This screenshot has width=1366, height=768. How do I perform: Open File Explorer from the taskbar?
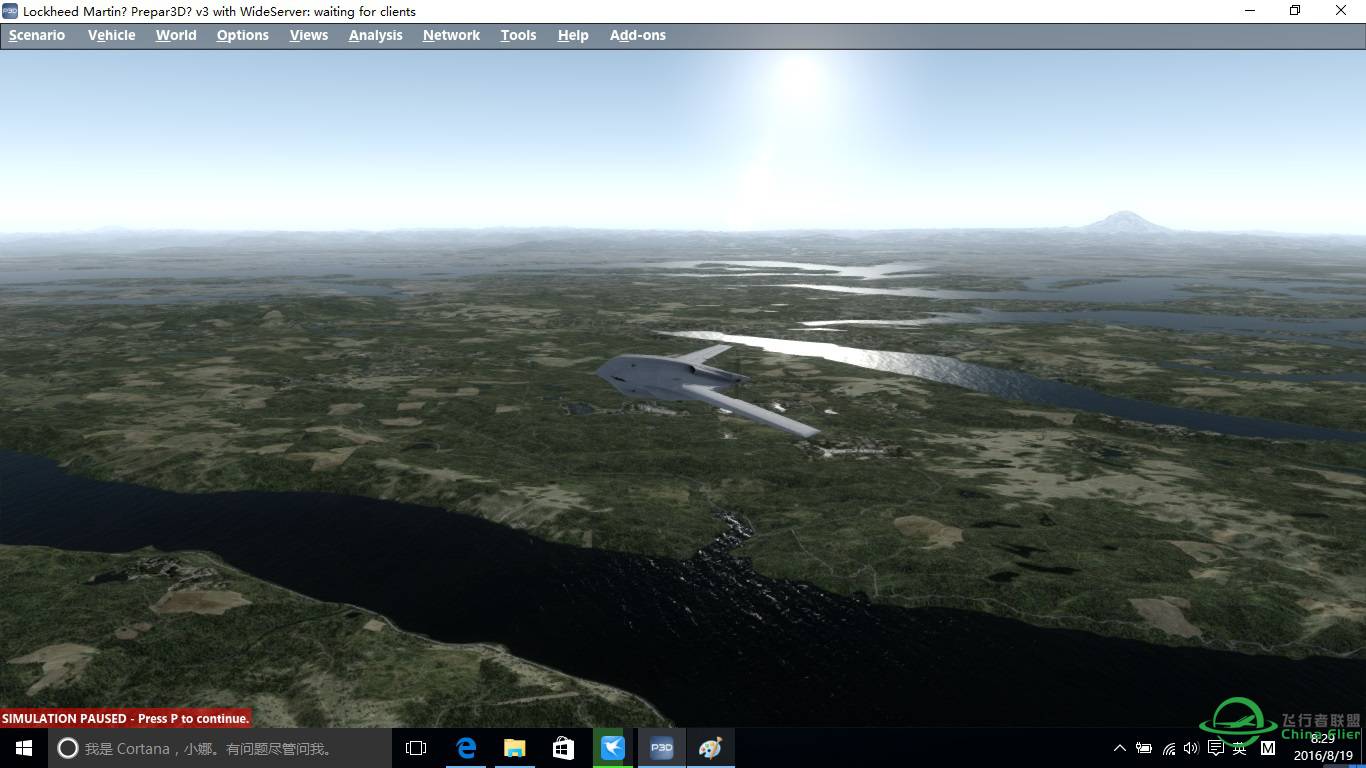click(x=515, y=748)
